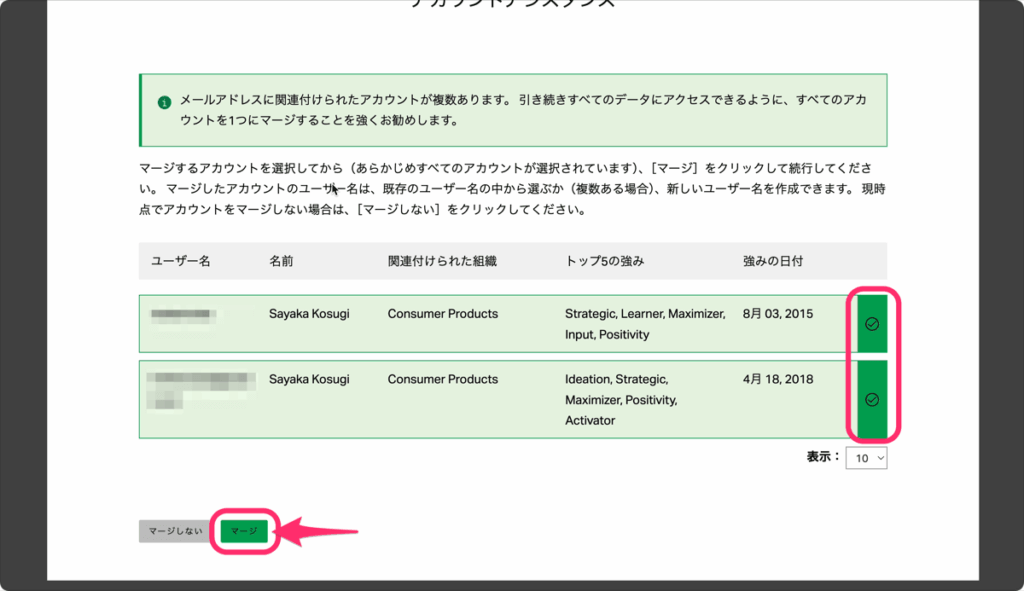Viewport: 1024px width, 591px height.
Task: Click Consumer Products in the 2015 row
Action: 443,314
